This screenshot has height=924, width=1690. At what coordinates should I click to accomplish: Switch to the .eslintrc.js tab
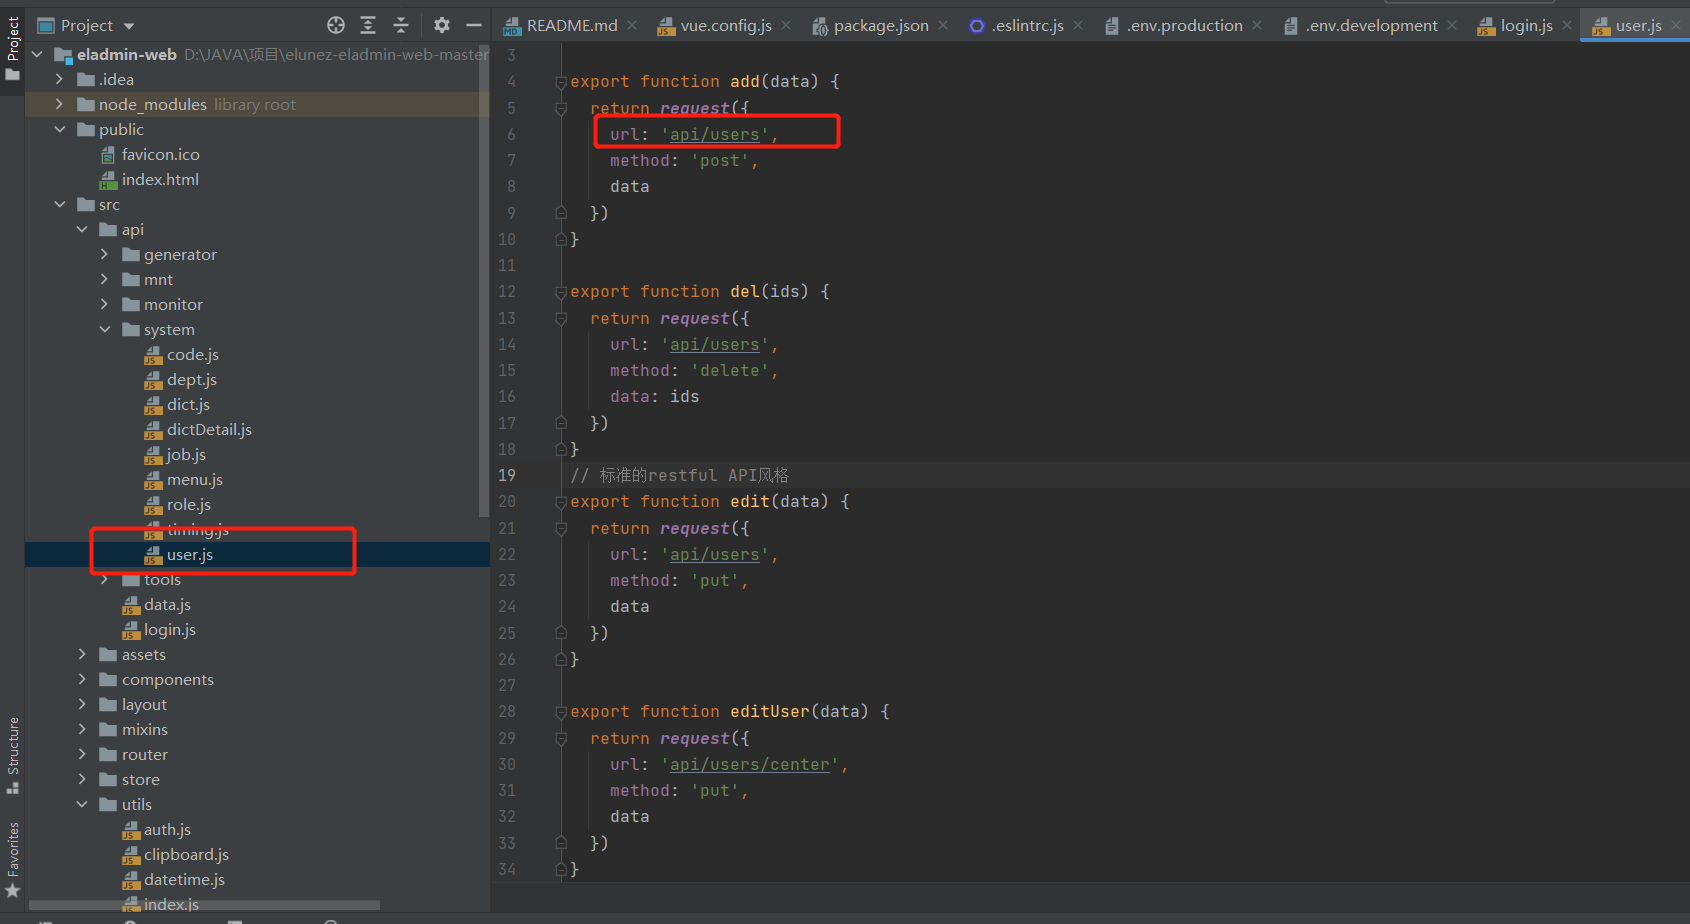pyautogui.click(x=1027, y=25)
